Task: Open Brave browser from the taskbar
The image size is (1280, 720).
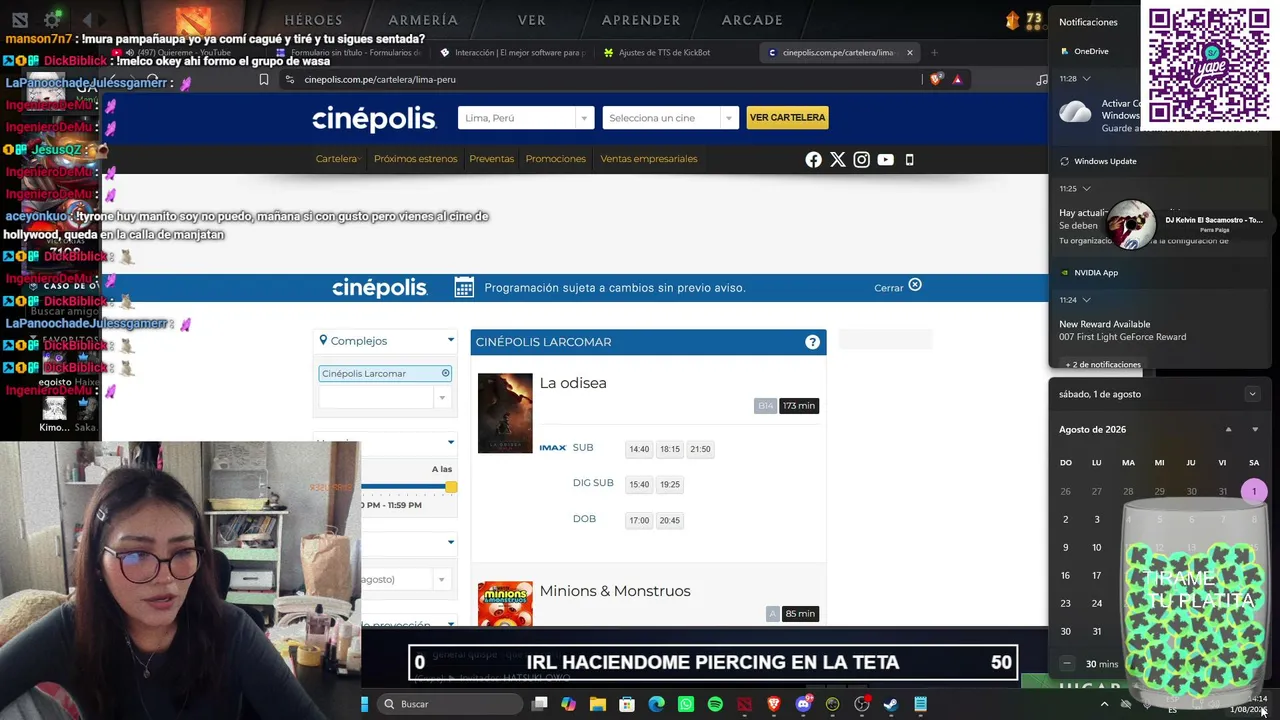Action: [x=774, y=704]
